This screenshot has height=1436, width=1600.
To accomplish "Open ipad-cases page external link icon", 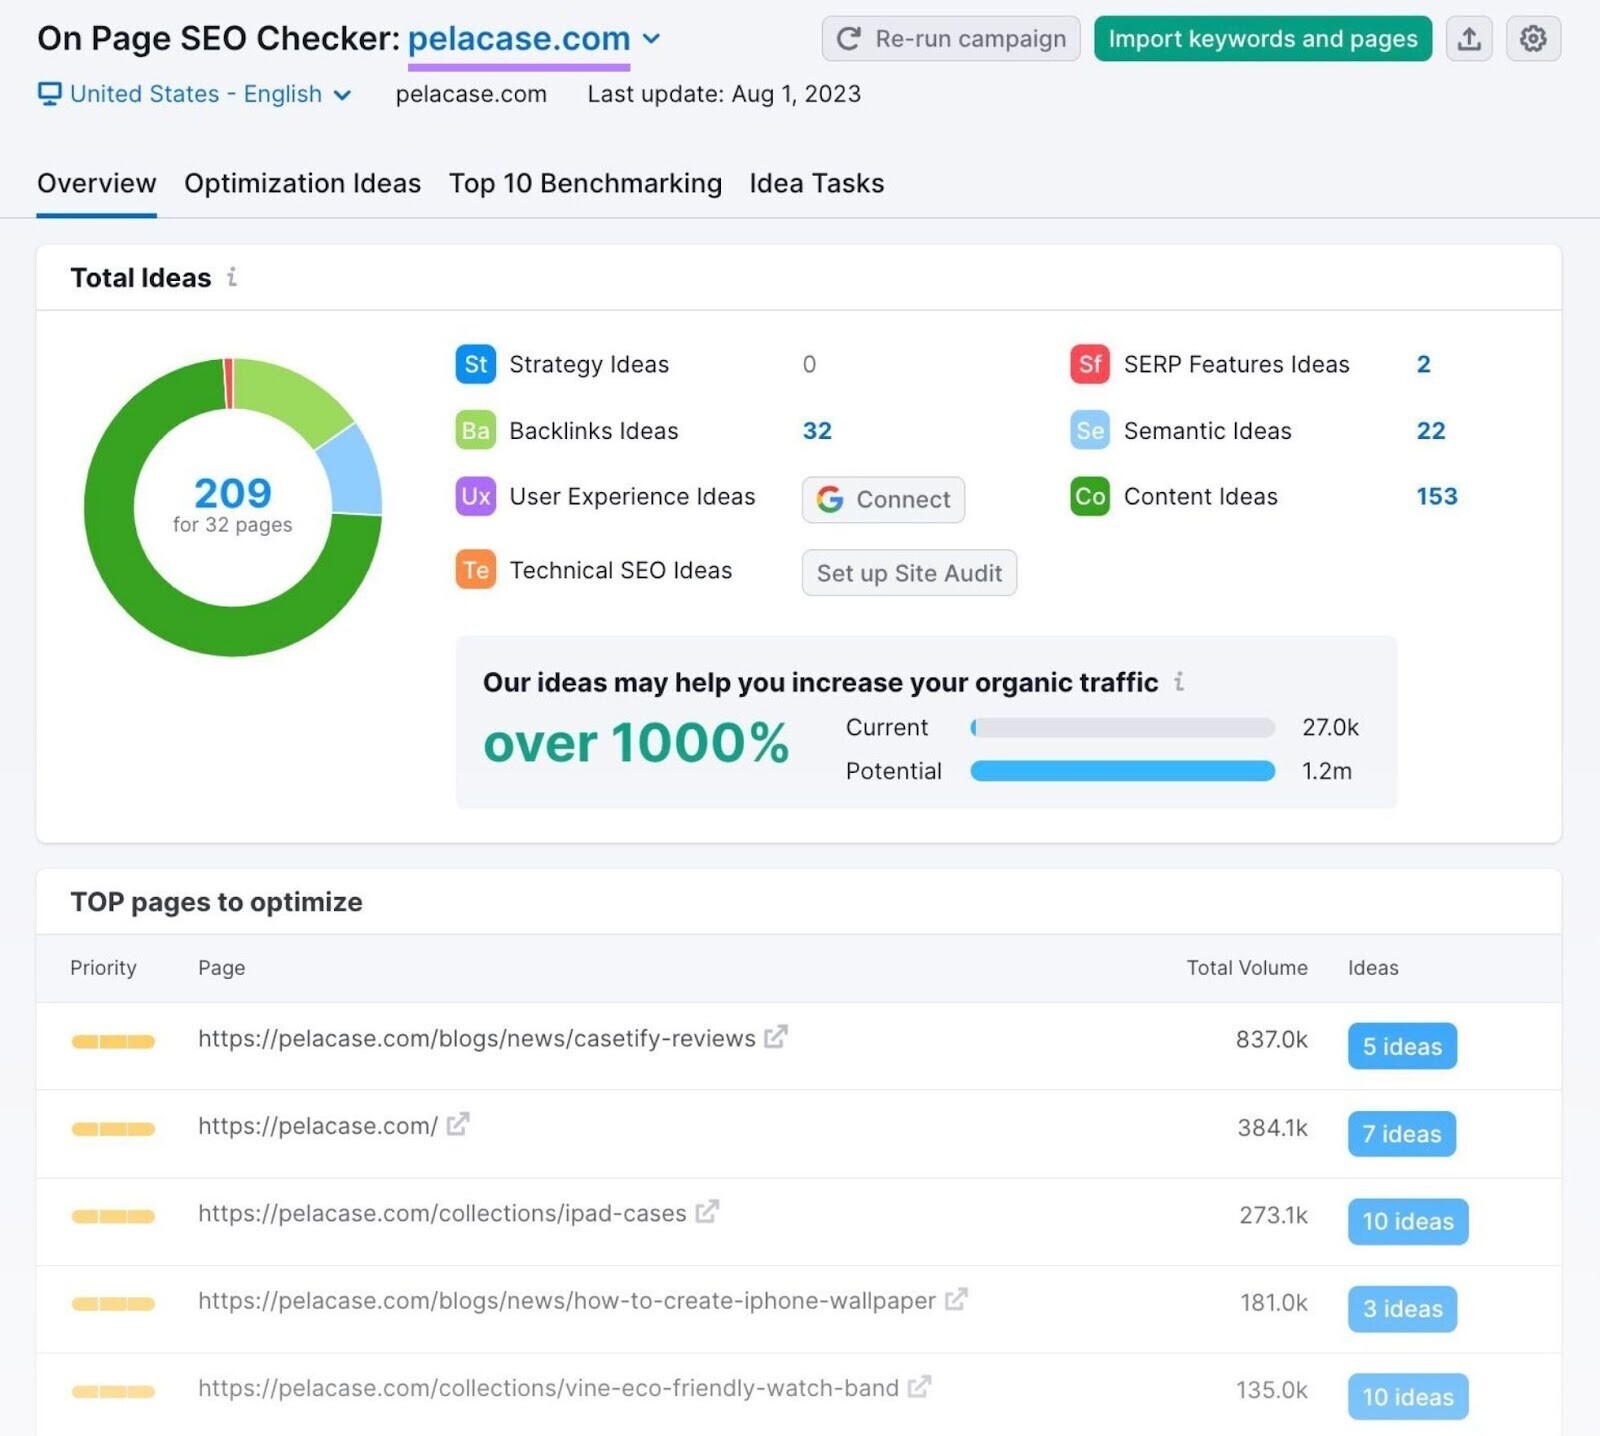I will coord(707,1212).
